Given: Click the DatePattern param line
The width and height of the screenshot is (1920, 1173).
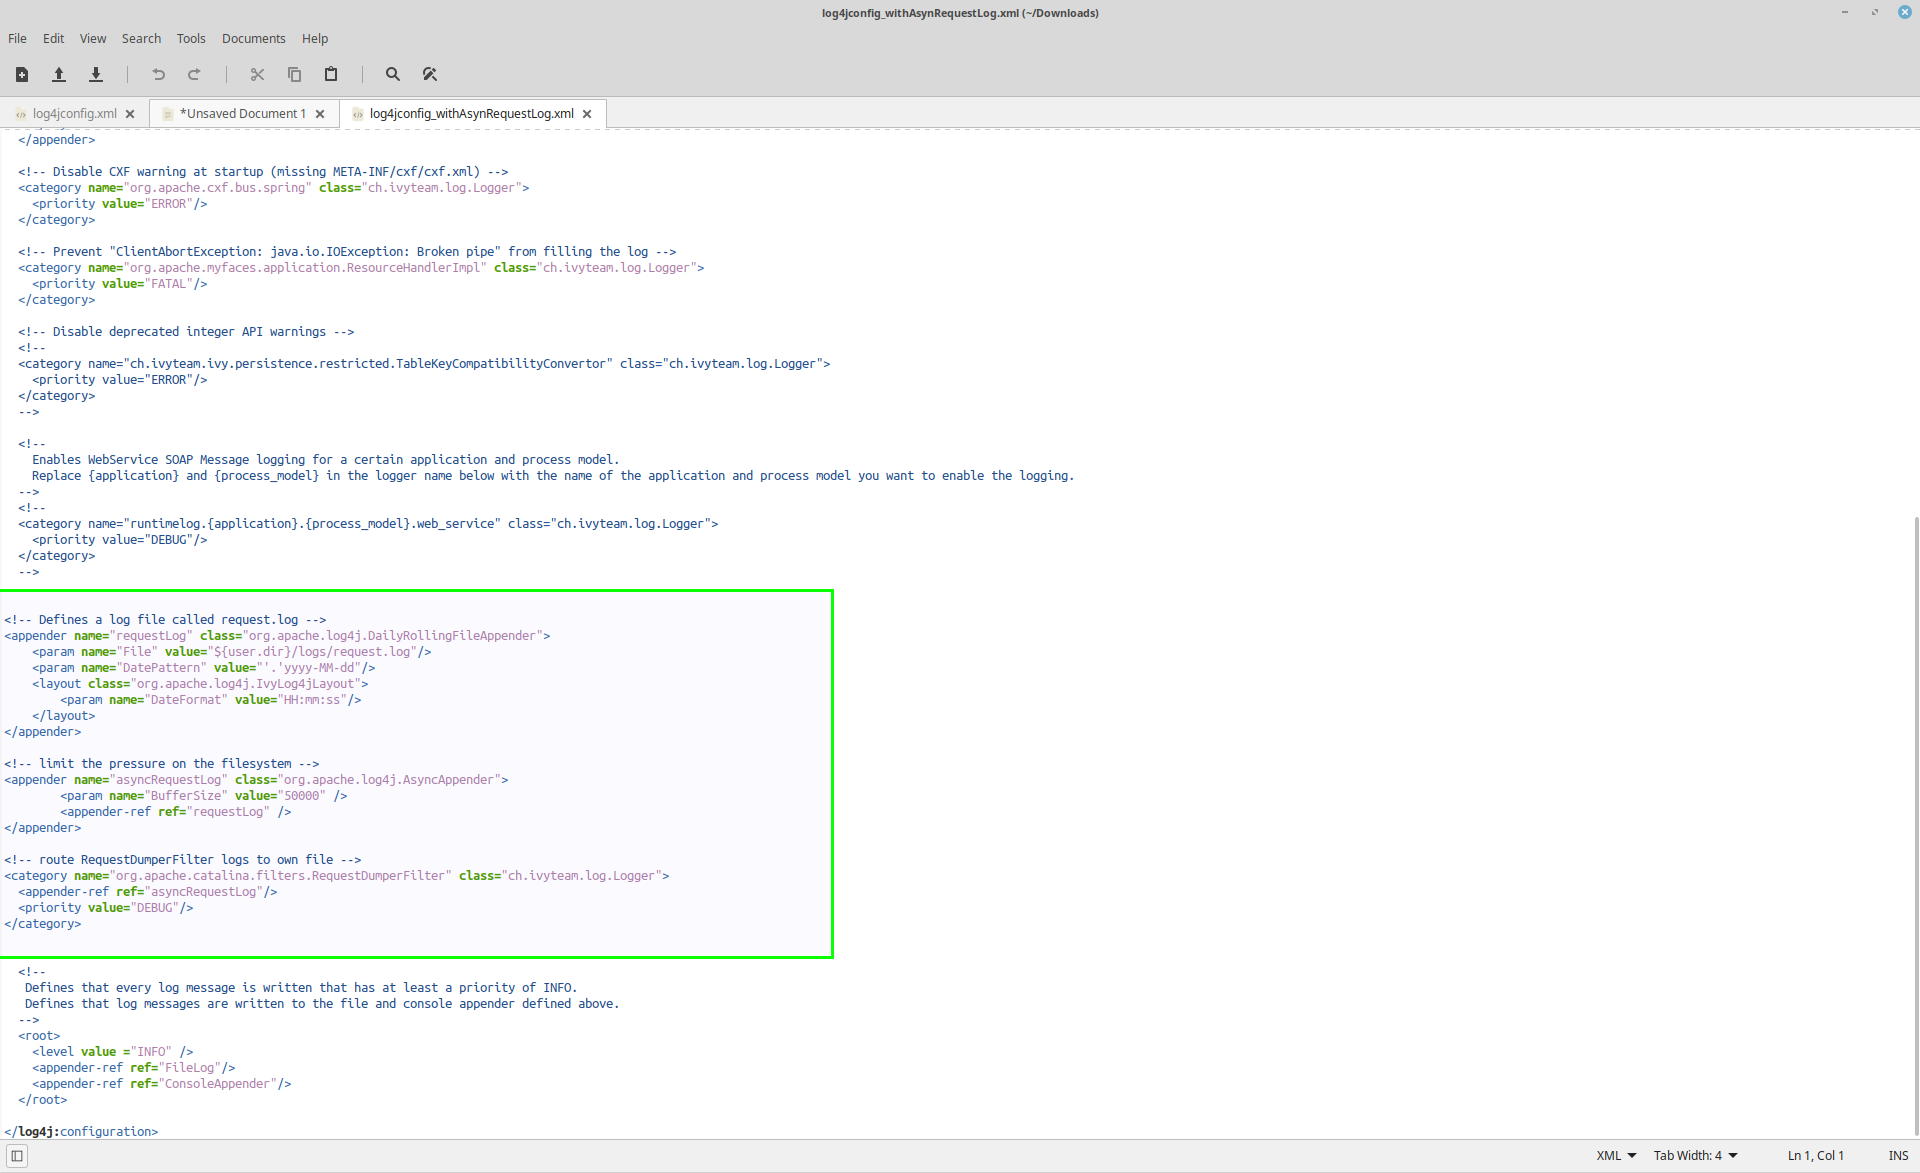Looking at the screenshot, I should click(204, 668).
